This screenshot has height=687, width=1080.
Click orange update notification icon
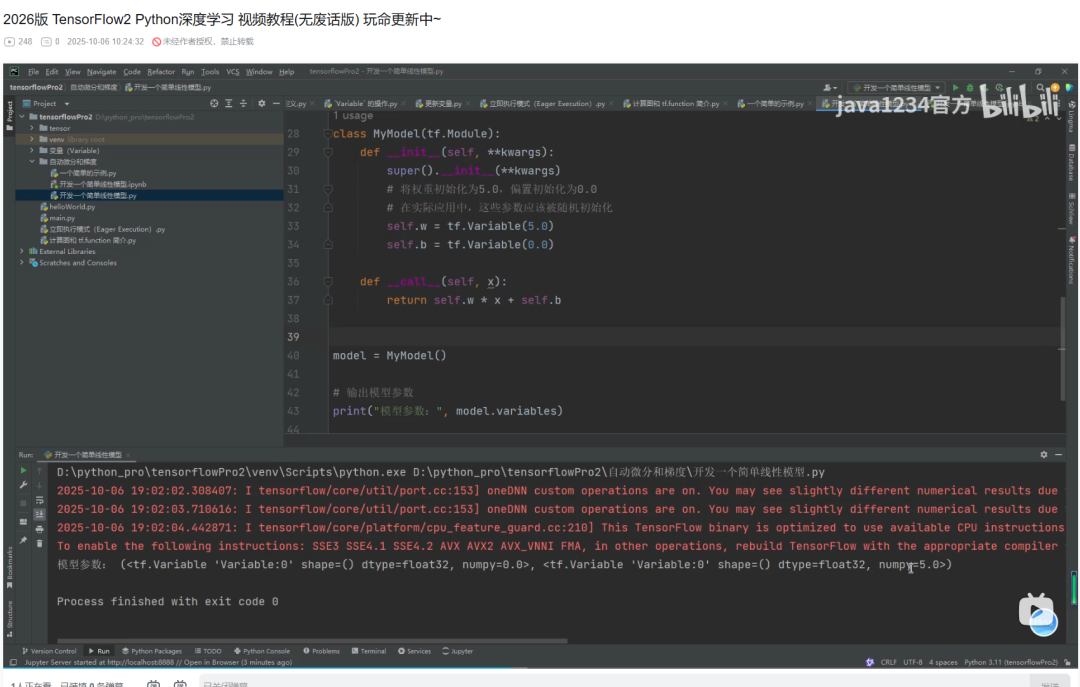1055,88
